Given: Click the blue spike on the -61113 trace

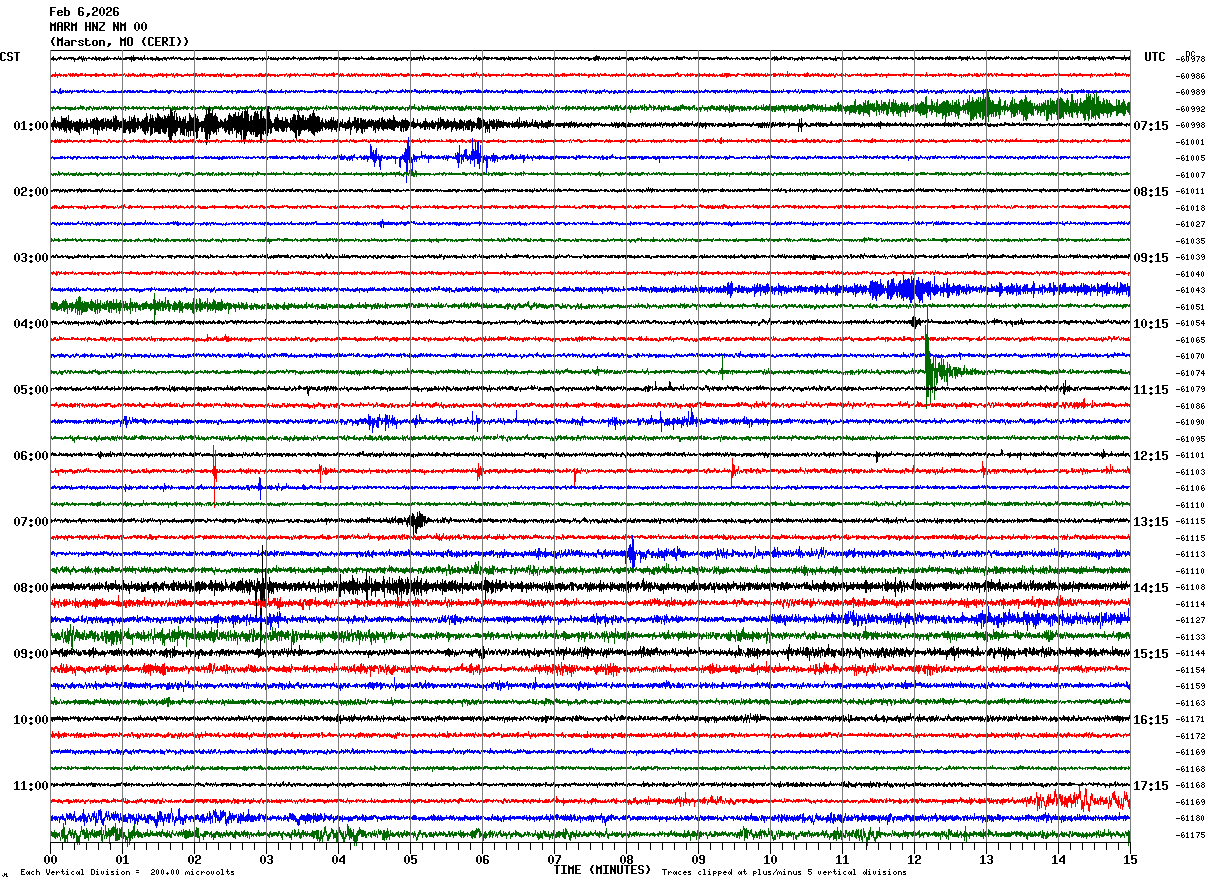Looking at the screenshot, I should 631,553.
